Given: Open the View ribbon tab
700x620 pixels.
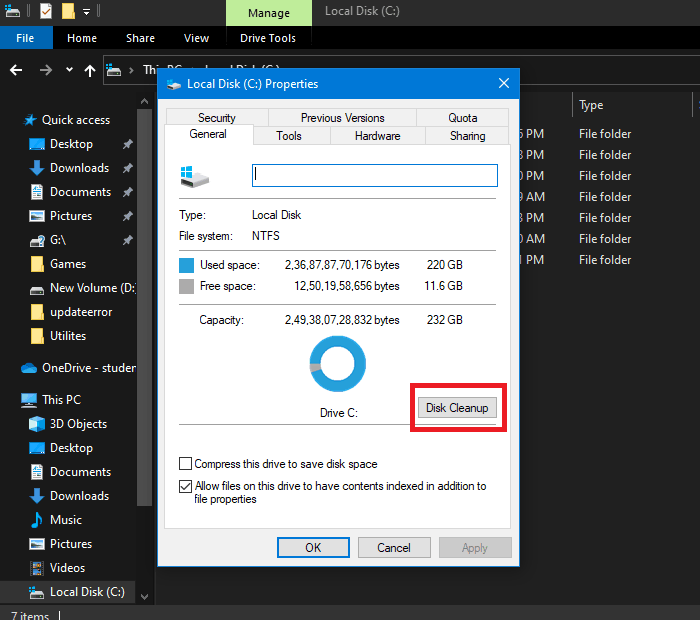Looking at the screenshot, I should coord(196,38).
